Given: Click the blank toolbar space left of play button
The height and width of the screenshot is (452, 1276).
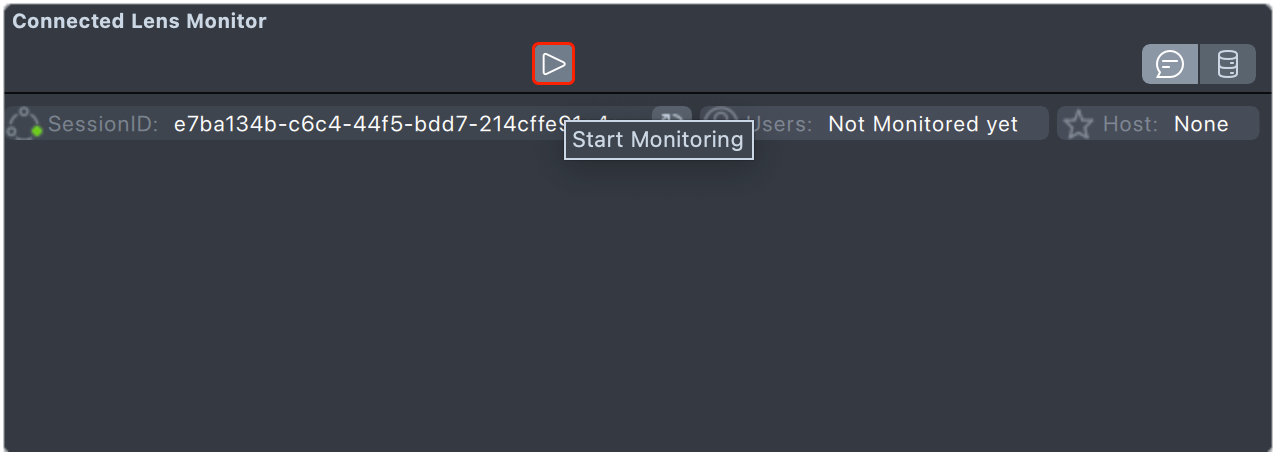Looking at the screenshot, I should pyautogui.click(x=270, y=64).
